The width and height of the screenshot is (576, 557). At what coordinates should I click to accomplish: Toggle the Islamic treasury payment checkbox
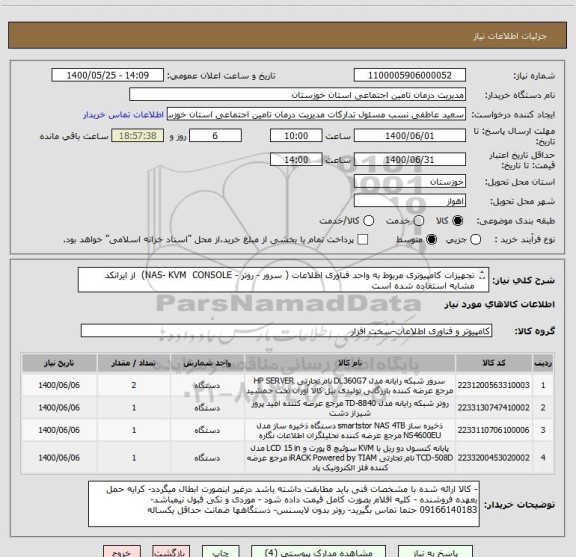click(363, 240)
